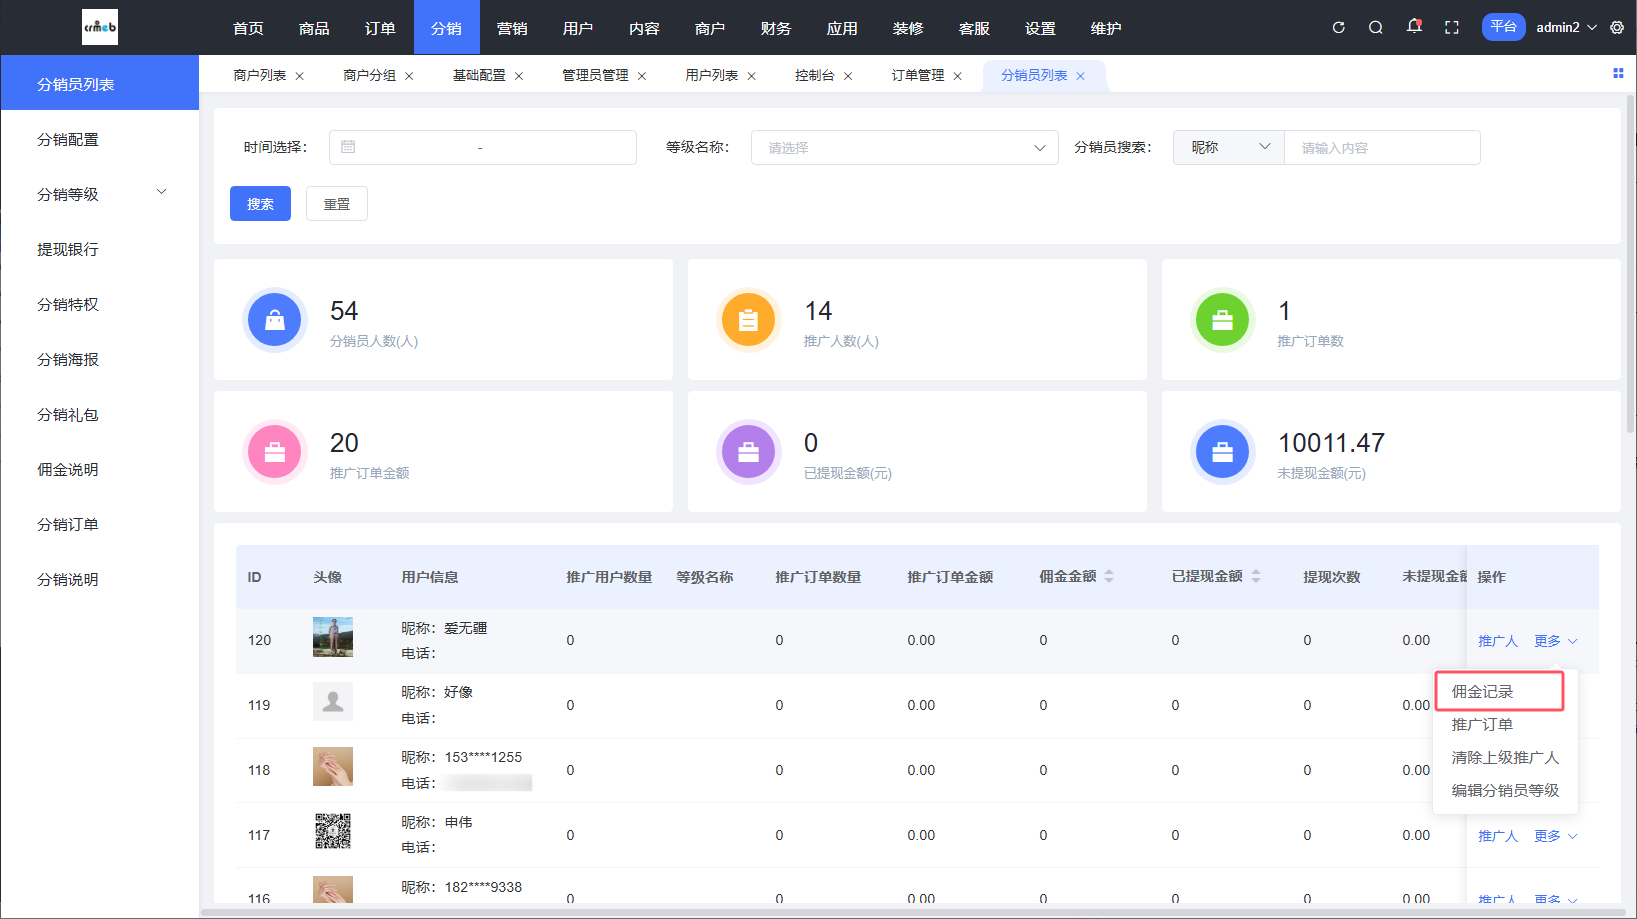This screenshot has height=919, width=1637.
Task: Click the purple 已提现金额 icon
Action: 749,452
